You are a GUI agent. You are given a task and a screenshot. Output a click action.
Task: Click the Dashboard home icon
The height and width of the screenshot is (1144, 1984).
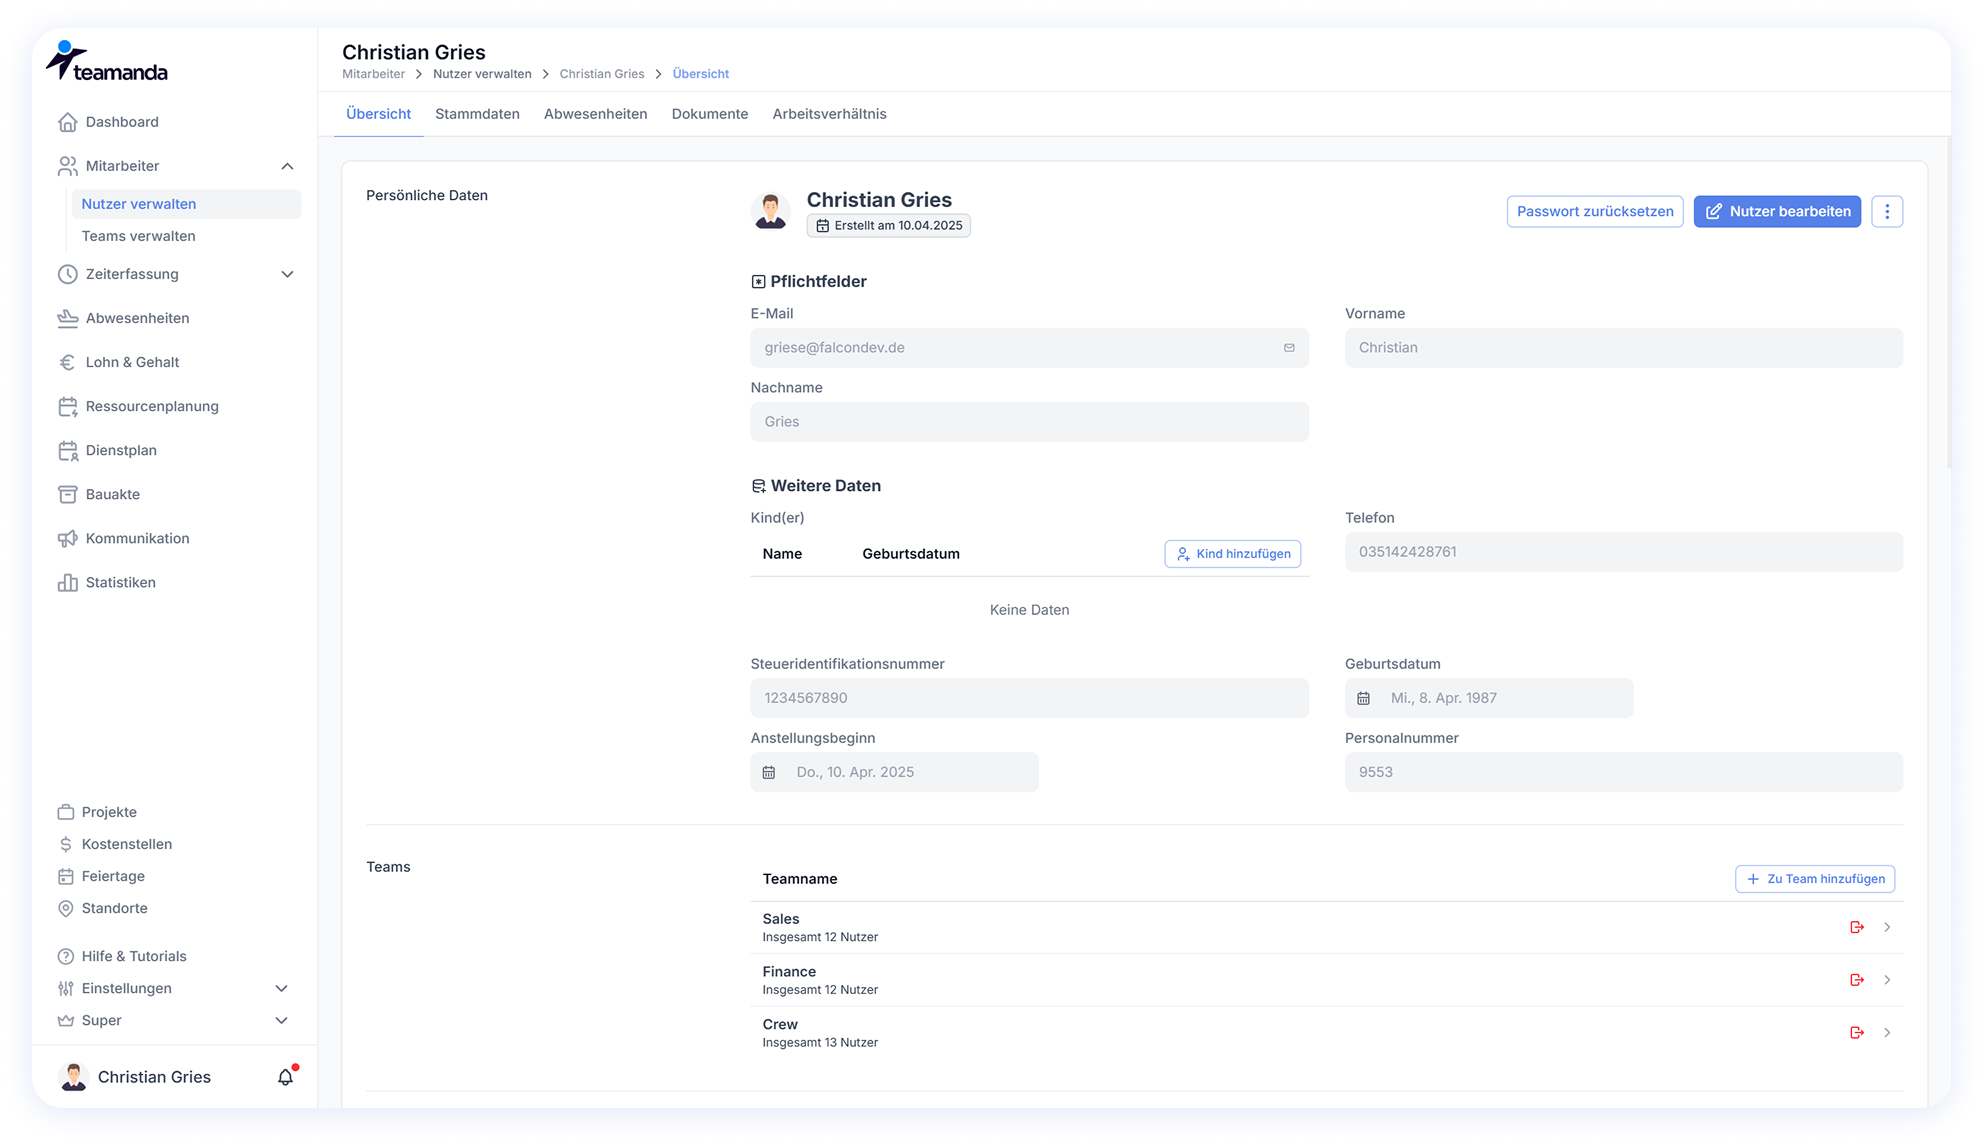(67, 122)
